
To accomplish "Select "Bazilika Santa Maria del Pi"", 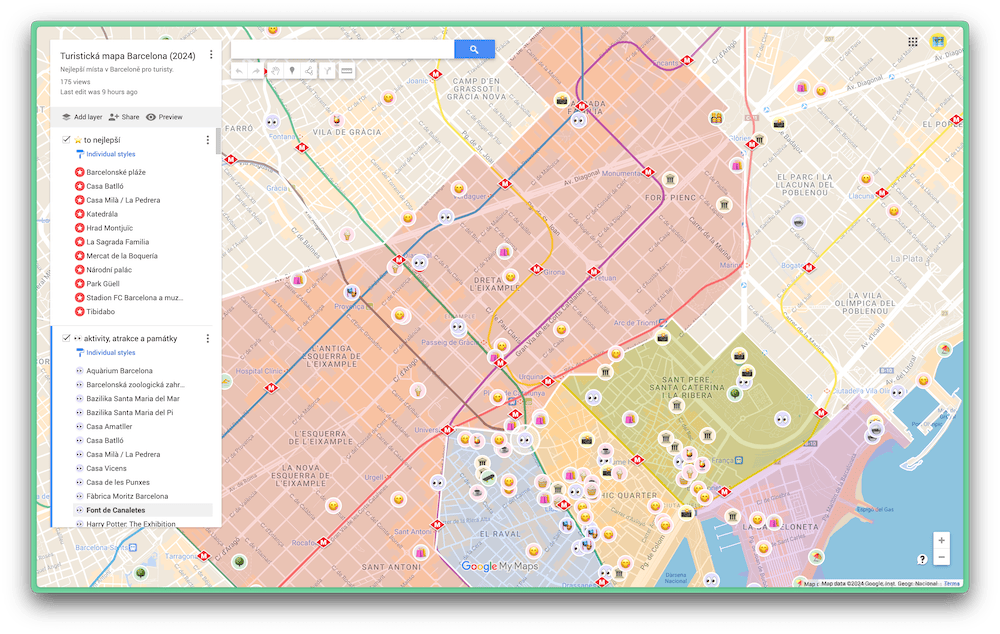I will pyautogui.click(x=129, y=413).
